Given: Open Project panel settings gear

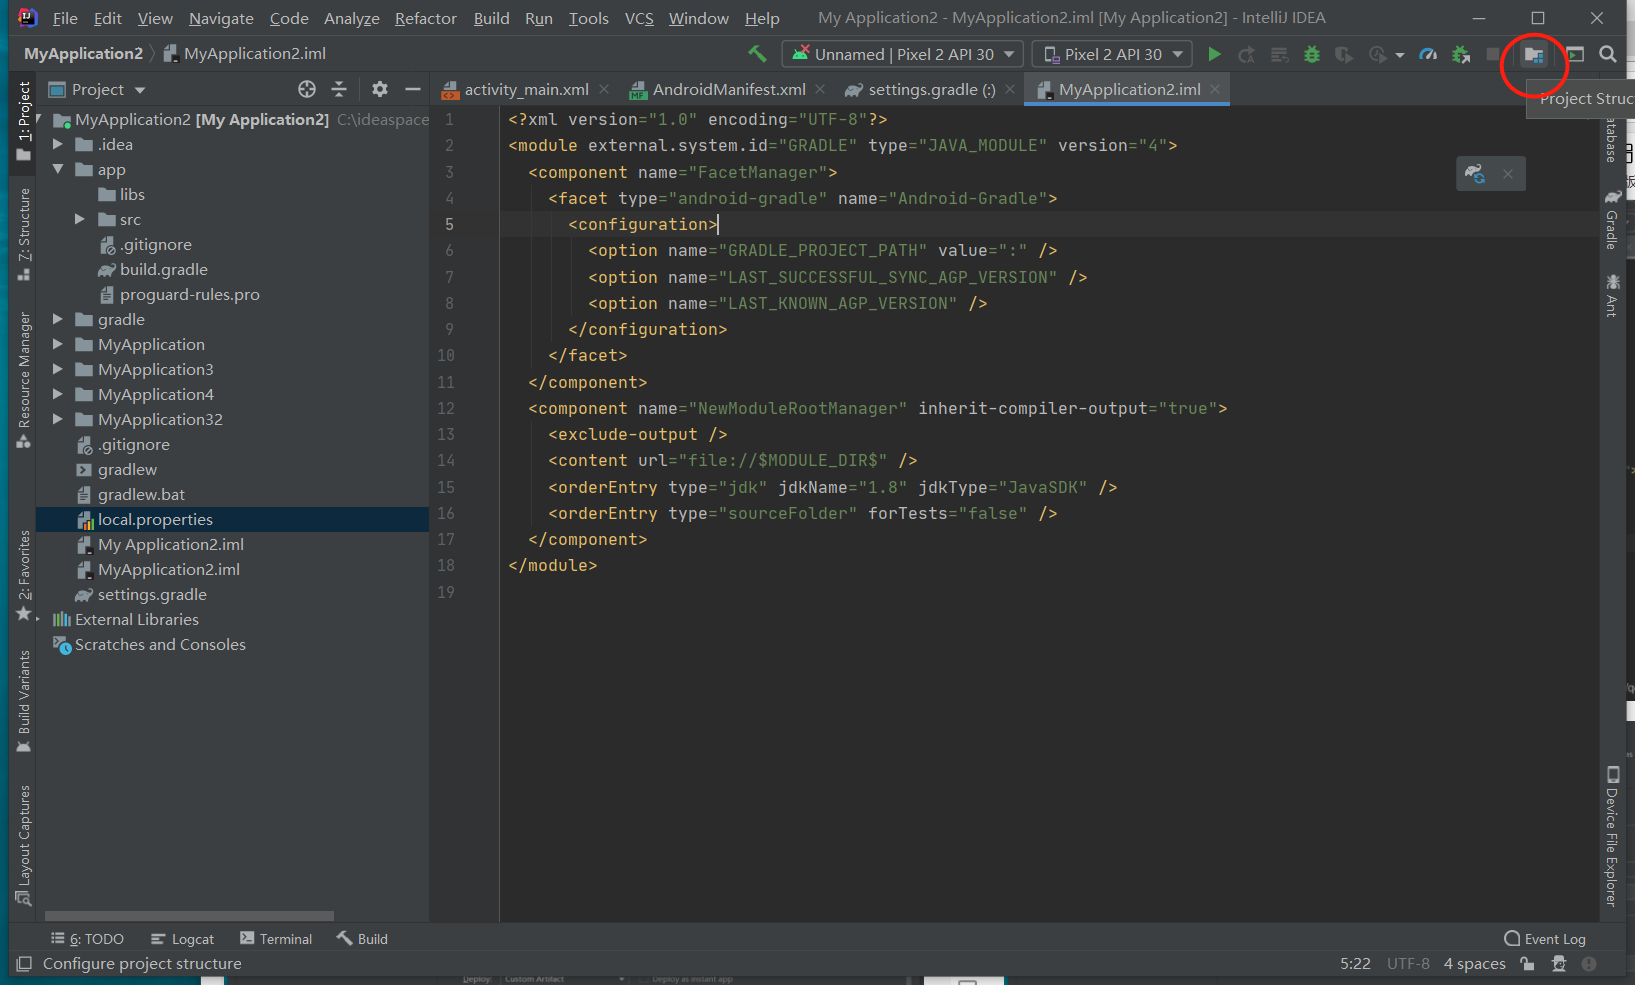Looking at the screenshot, I should point(380,89).
